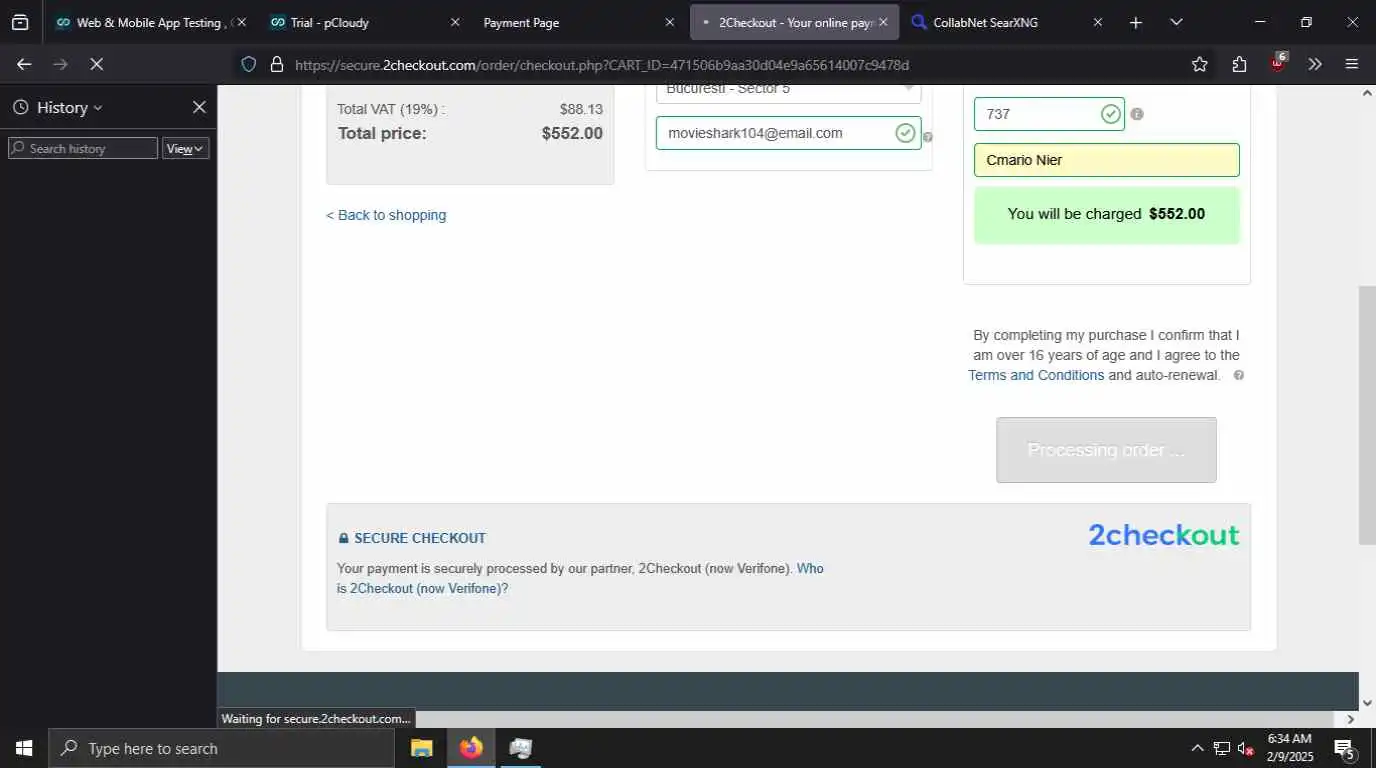Screen dimensions: 1376x768
Task: Click the muted volume tray icon
Action: tap(1246, 748)
